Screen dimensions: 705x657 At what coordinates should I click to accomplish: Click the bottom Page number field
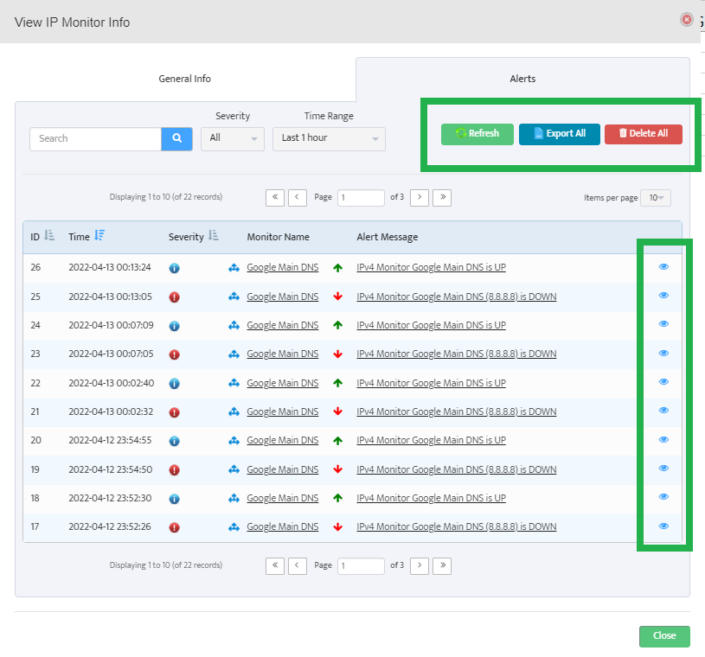pos(361,566)
